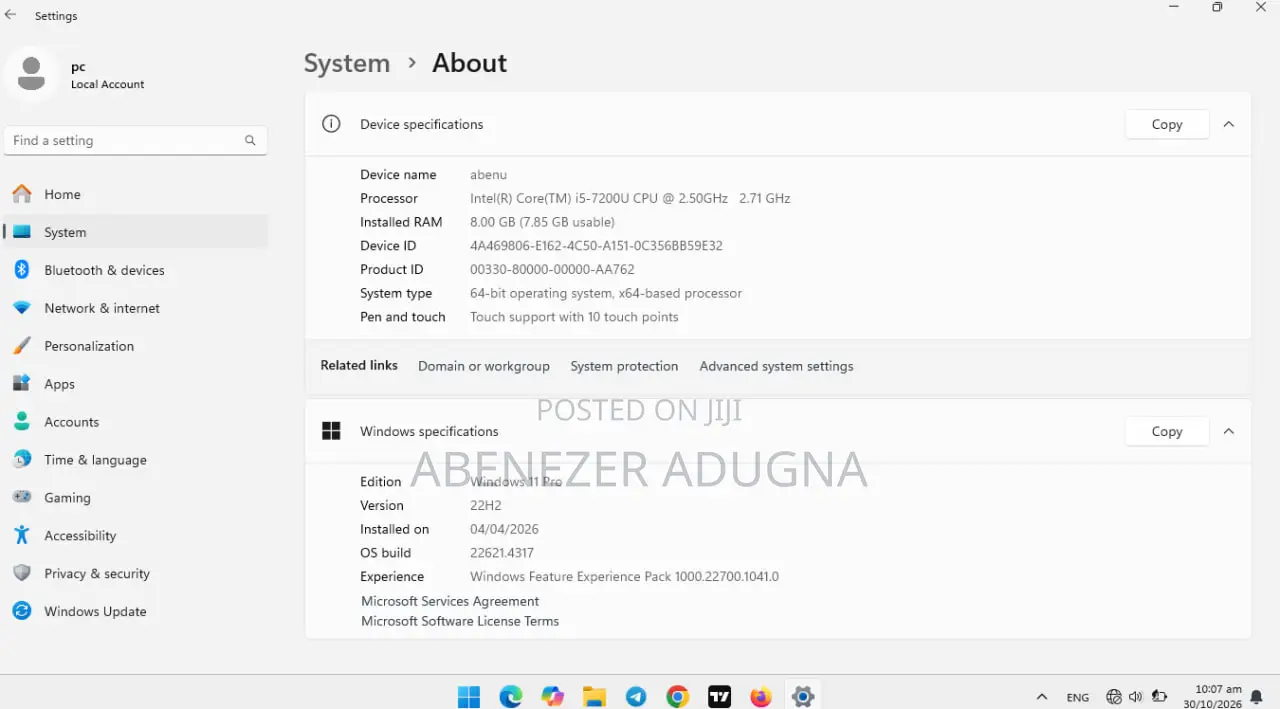
Task: Select the Version 22H2 value
Action: click(487, 505)
